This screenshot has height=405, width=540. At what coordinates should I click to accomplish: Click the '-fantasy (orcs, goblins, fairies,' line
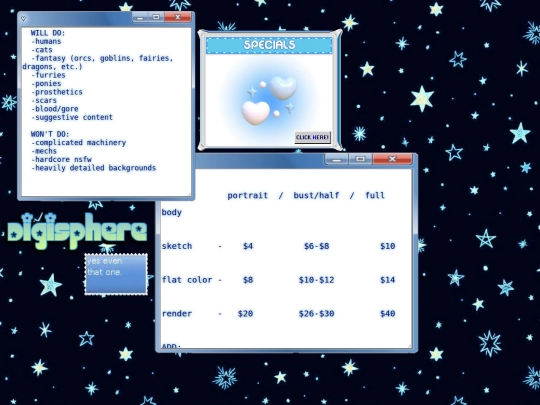(102, 58)
